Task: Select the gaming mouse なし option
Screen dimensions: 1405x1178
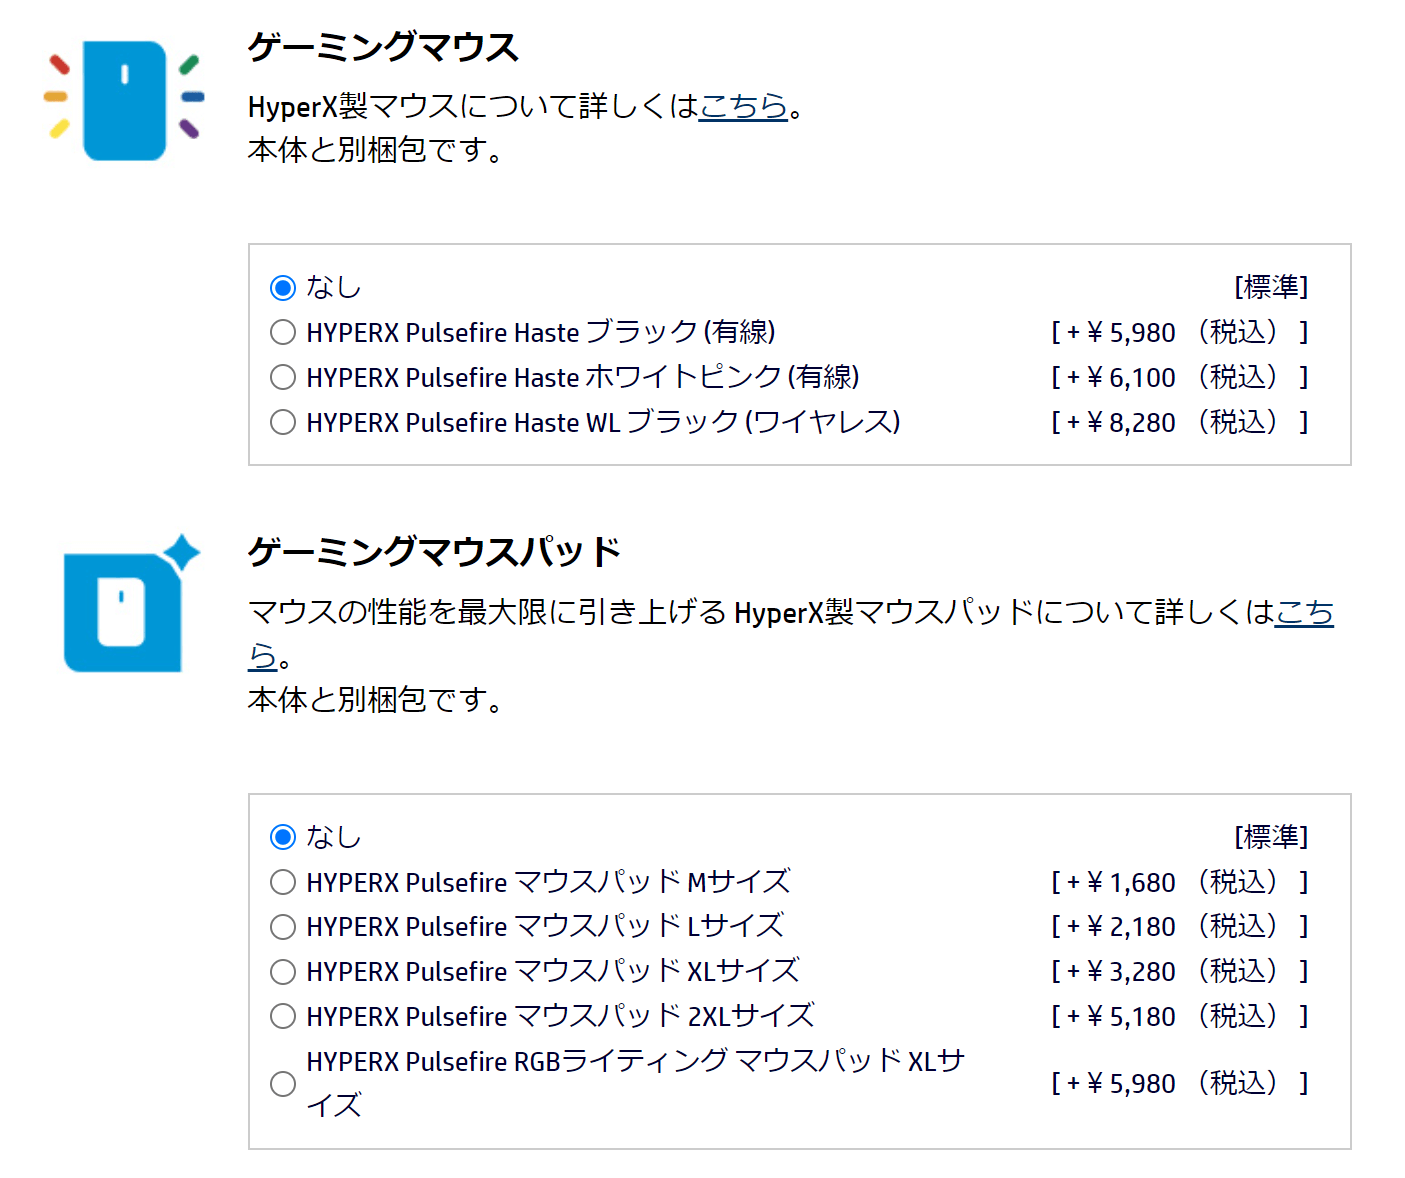Action: tap(283, 288)
